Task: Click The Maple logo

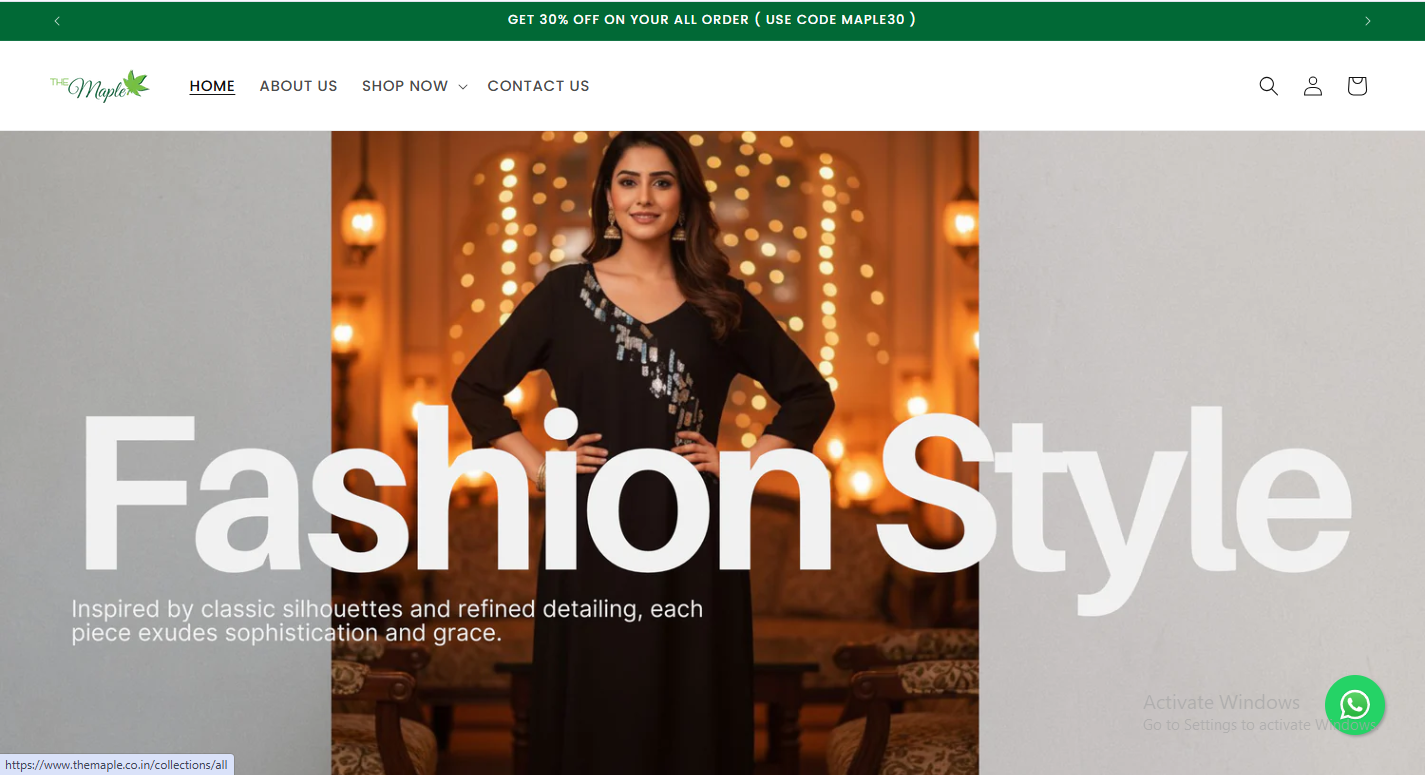Action: point(100,86)
